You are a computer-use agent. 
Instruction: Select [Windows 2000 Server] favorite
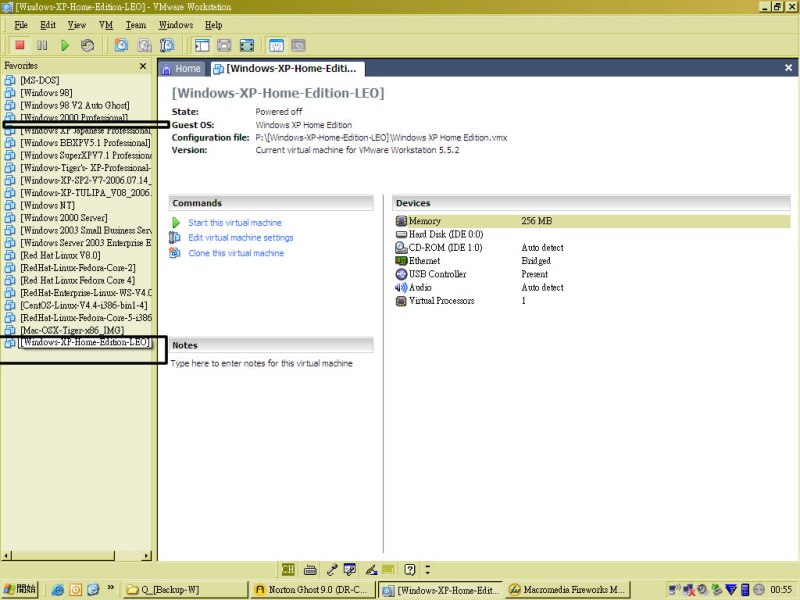click(x=64, y=218)
